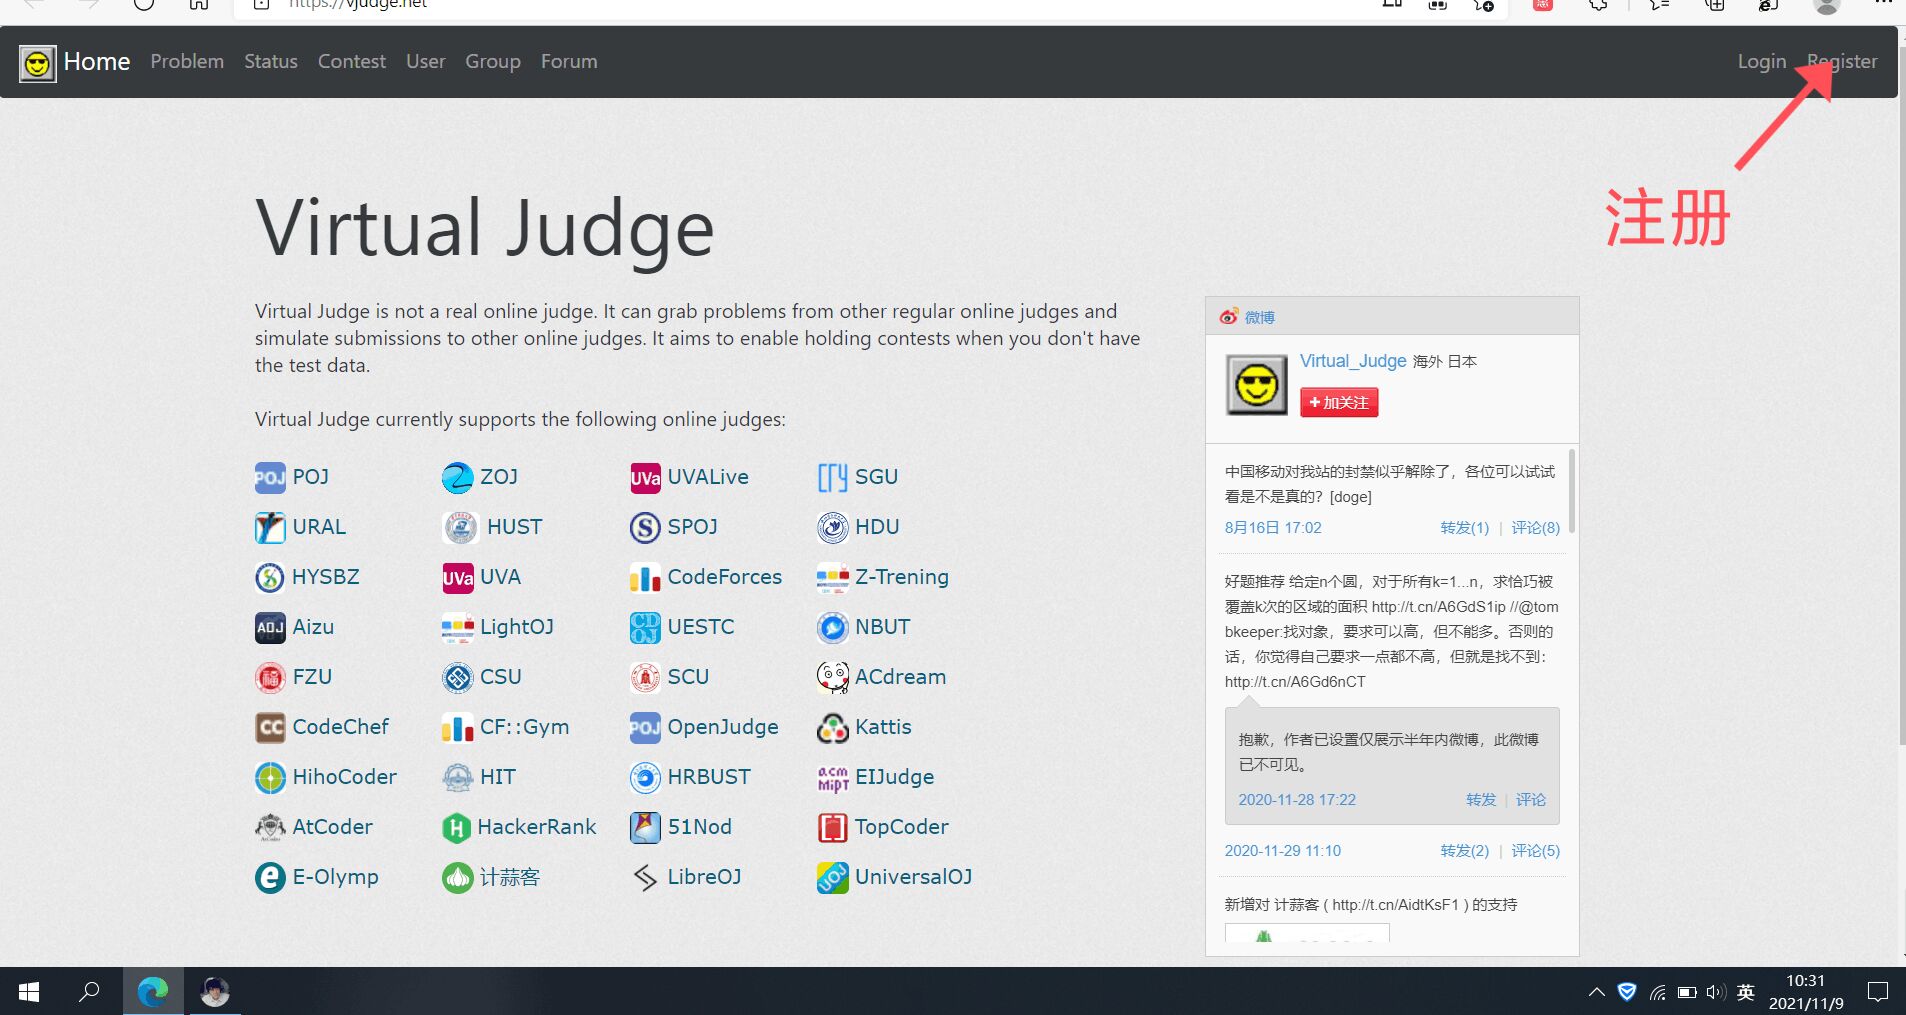Viewport: 1906px width, 1015px height.
Task: Select the AtCoder judge icon
Action: click(x=268, y=827)
